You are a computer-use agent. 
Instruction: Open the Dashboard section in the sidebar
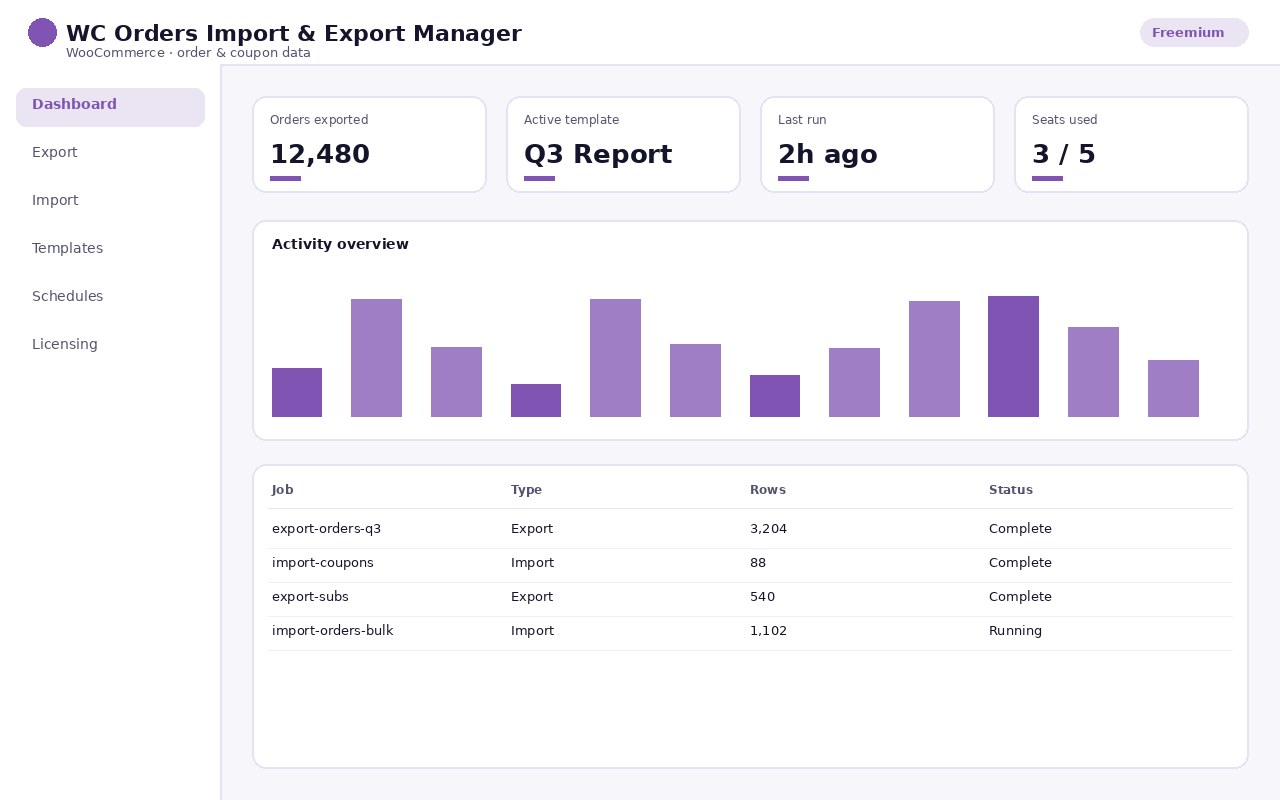[x=110, y=107]
